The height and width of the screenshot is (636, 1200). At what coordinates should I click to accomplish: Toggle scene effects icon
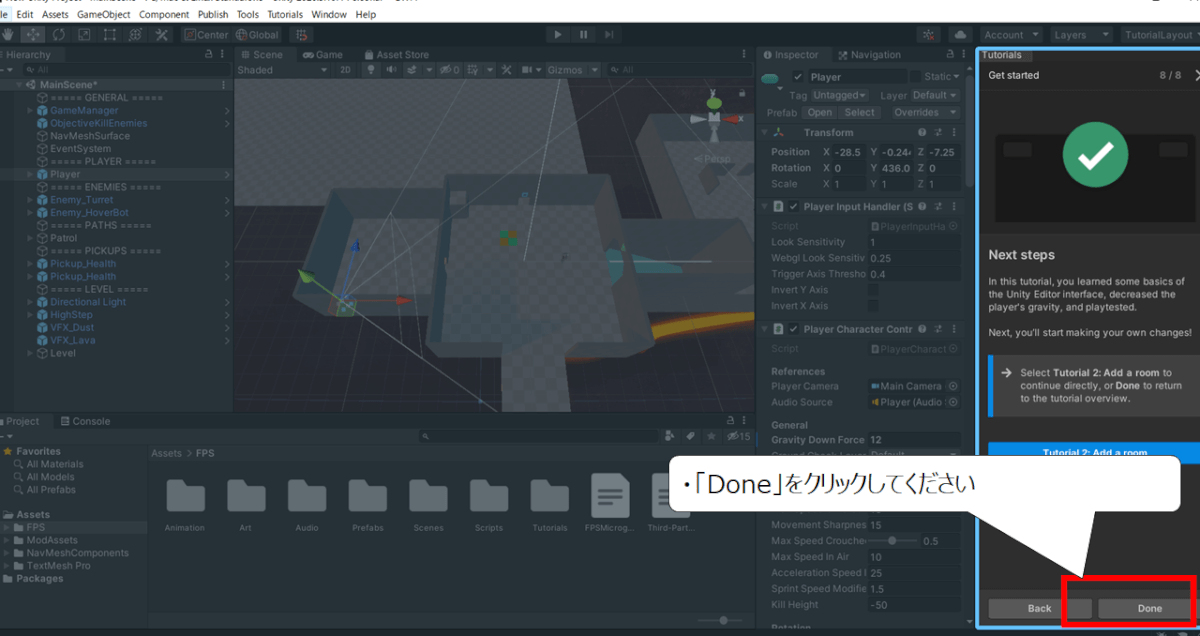414,70
